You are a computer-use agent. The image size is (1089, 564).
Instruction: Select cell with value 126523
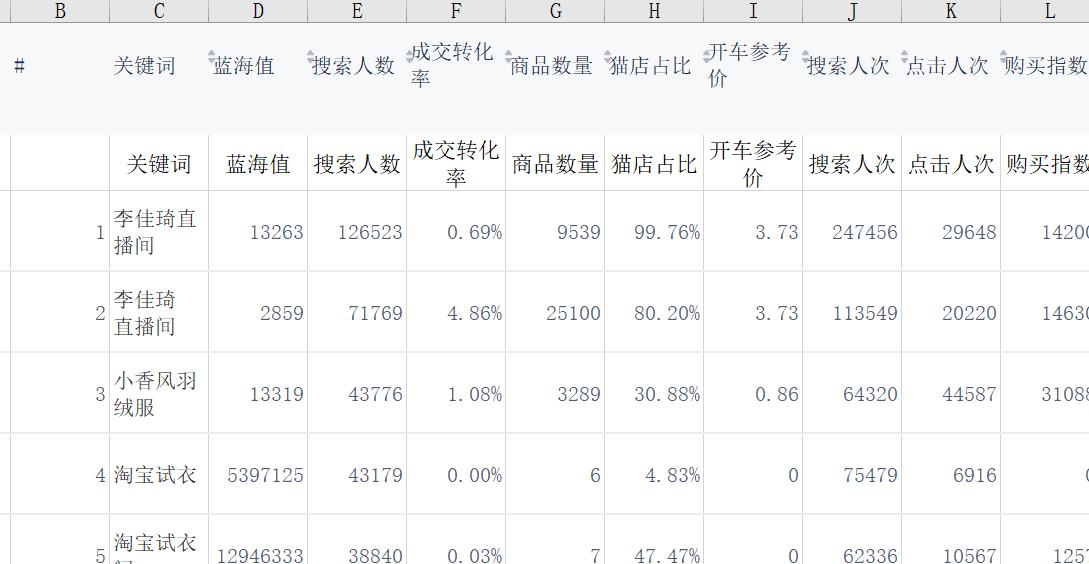coord(357,231)
